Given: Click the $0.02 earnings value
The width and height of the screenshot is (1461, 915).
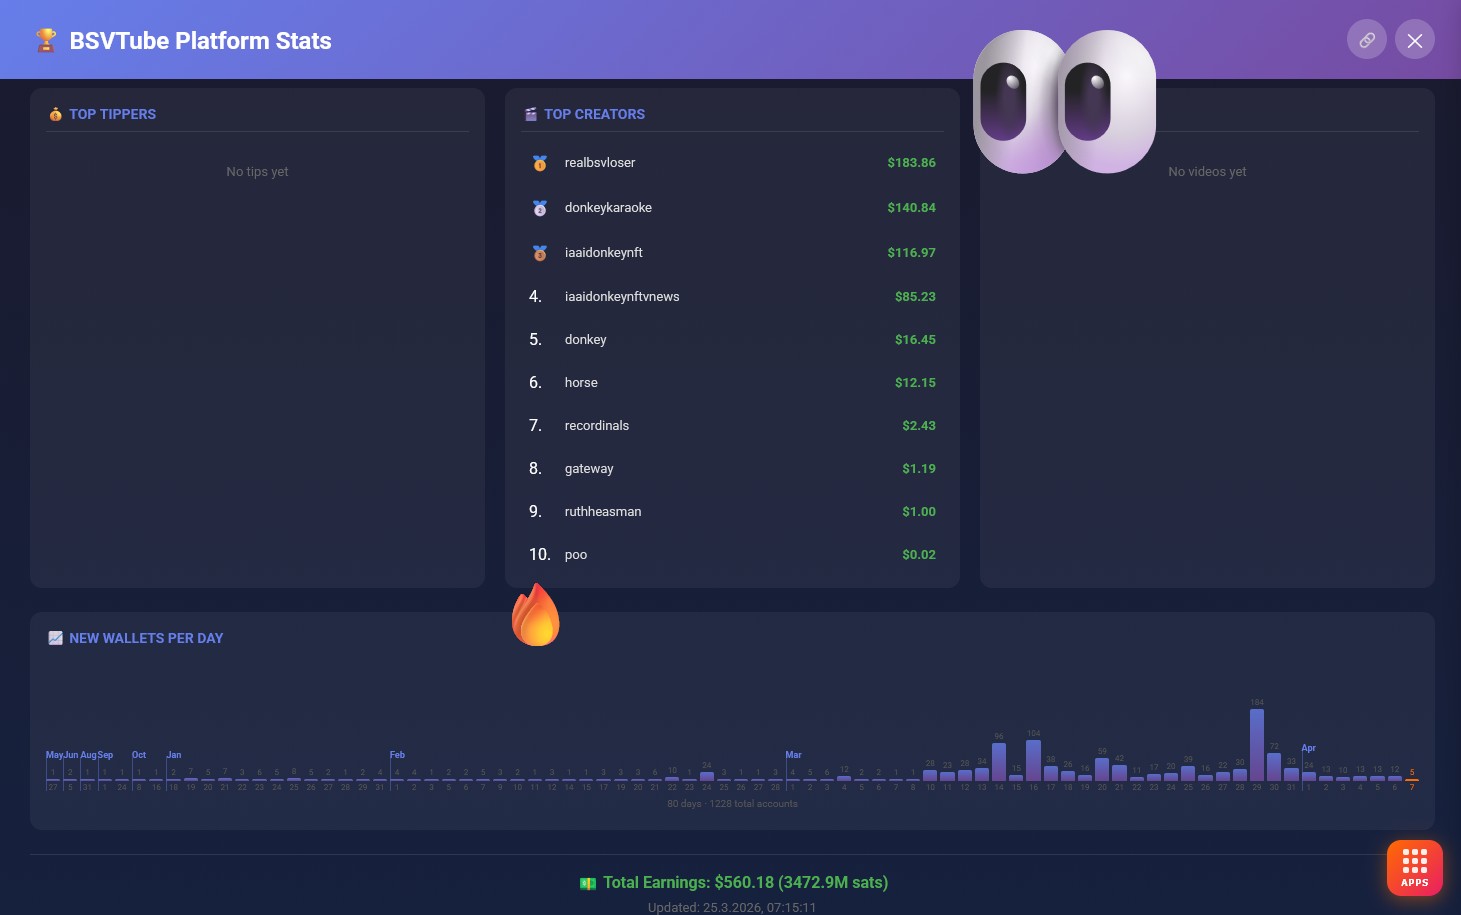Looking at the screenshot, I should click(x=919, y=555).
